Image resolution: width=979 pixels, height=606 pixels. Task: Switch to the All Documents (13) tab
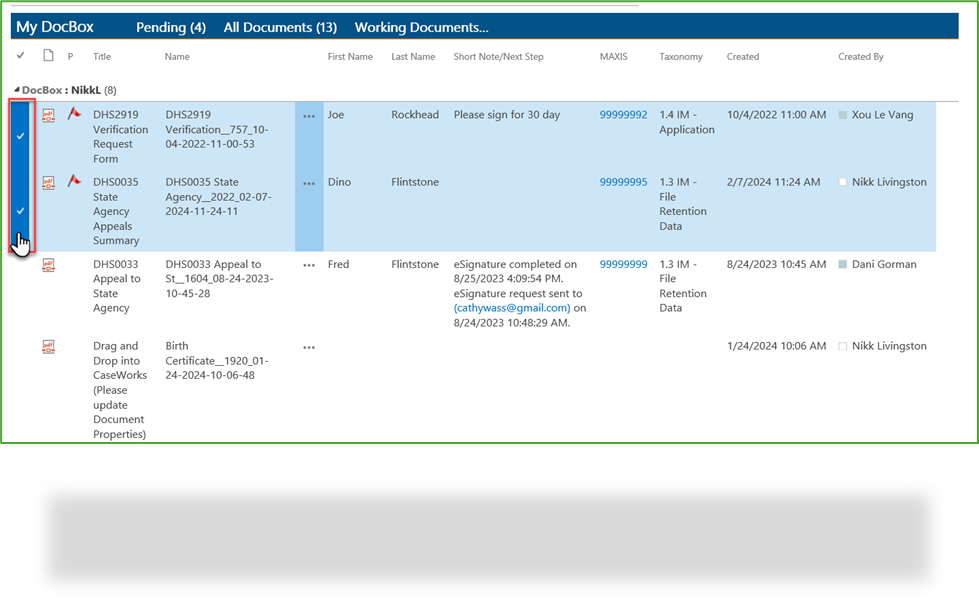(x=279, y=27)
